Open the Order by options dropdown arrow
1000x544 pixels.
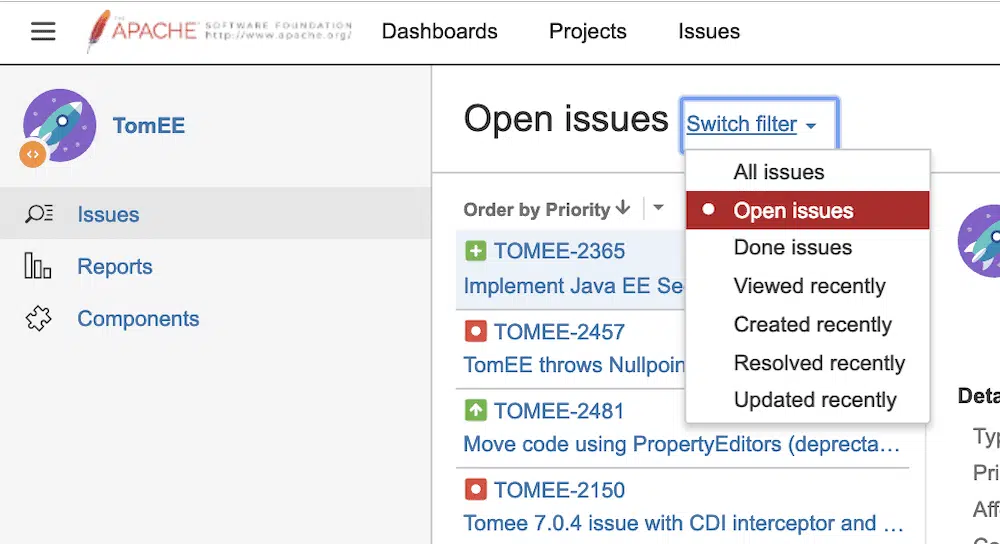658,208
